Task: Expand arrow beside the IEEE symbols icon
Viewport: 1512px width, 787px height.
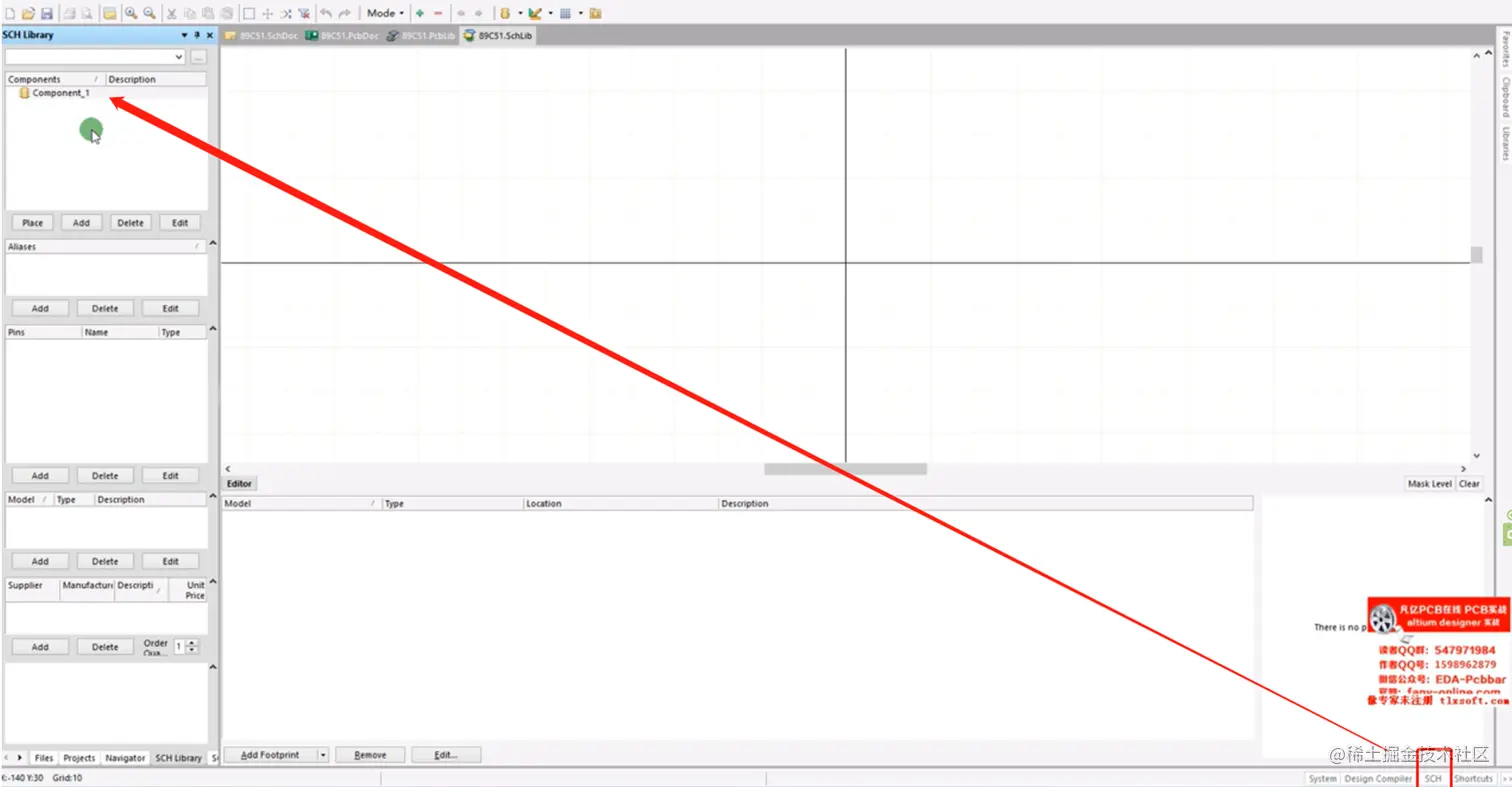Action: pos(520,13)
